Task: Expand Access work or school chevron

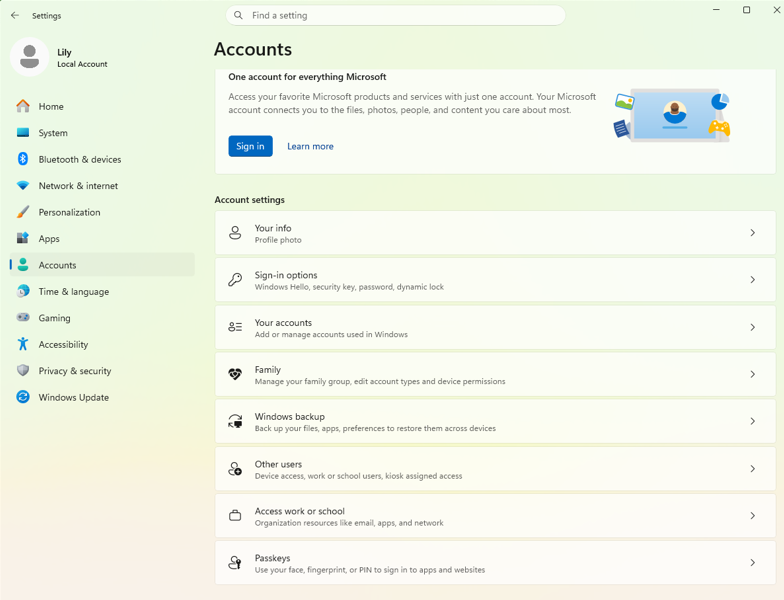Action: [x=752, y=516]
